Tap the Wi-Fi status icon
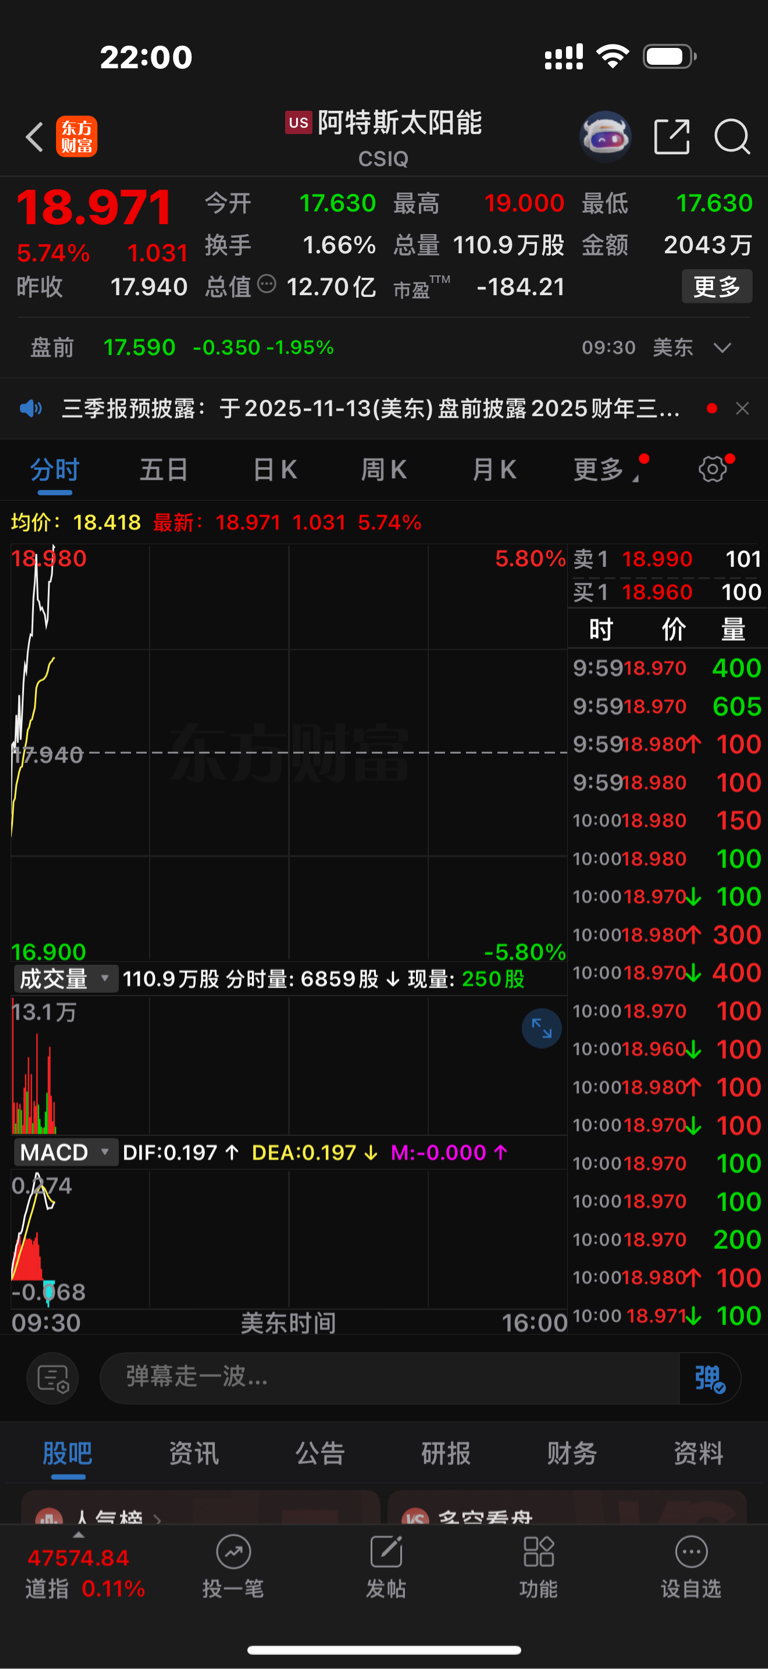The image size is (768, 1669). click(x=612, y=56)
